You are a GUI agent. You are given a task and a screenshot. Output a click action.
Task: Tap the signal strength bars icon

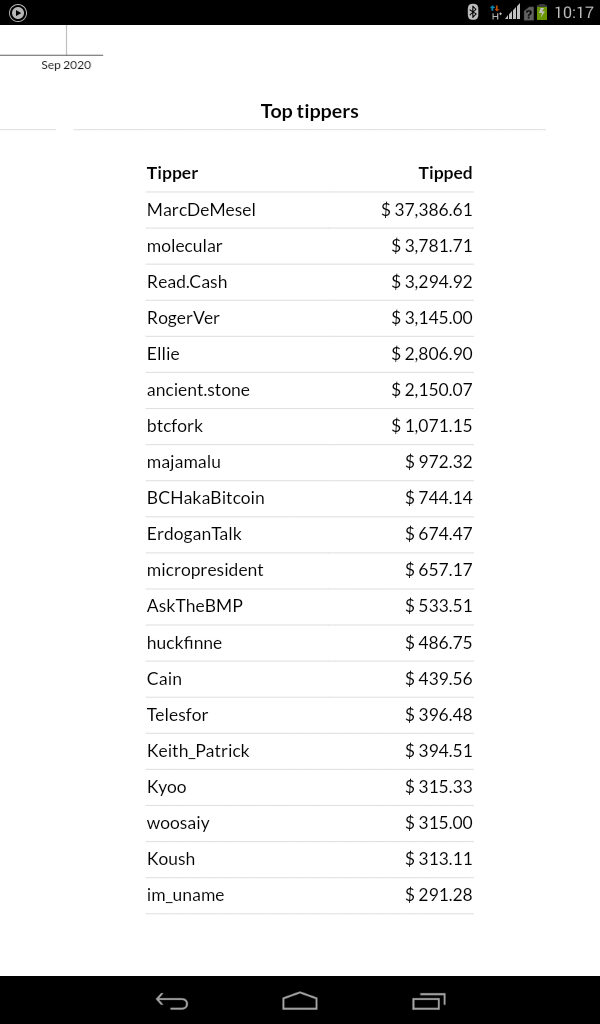tap(513, 12)
